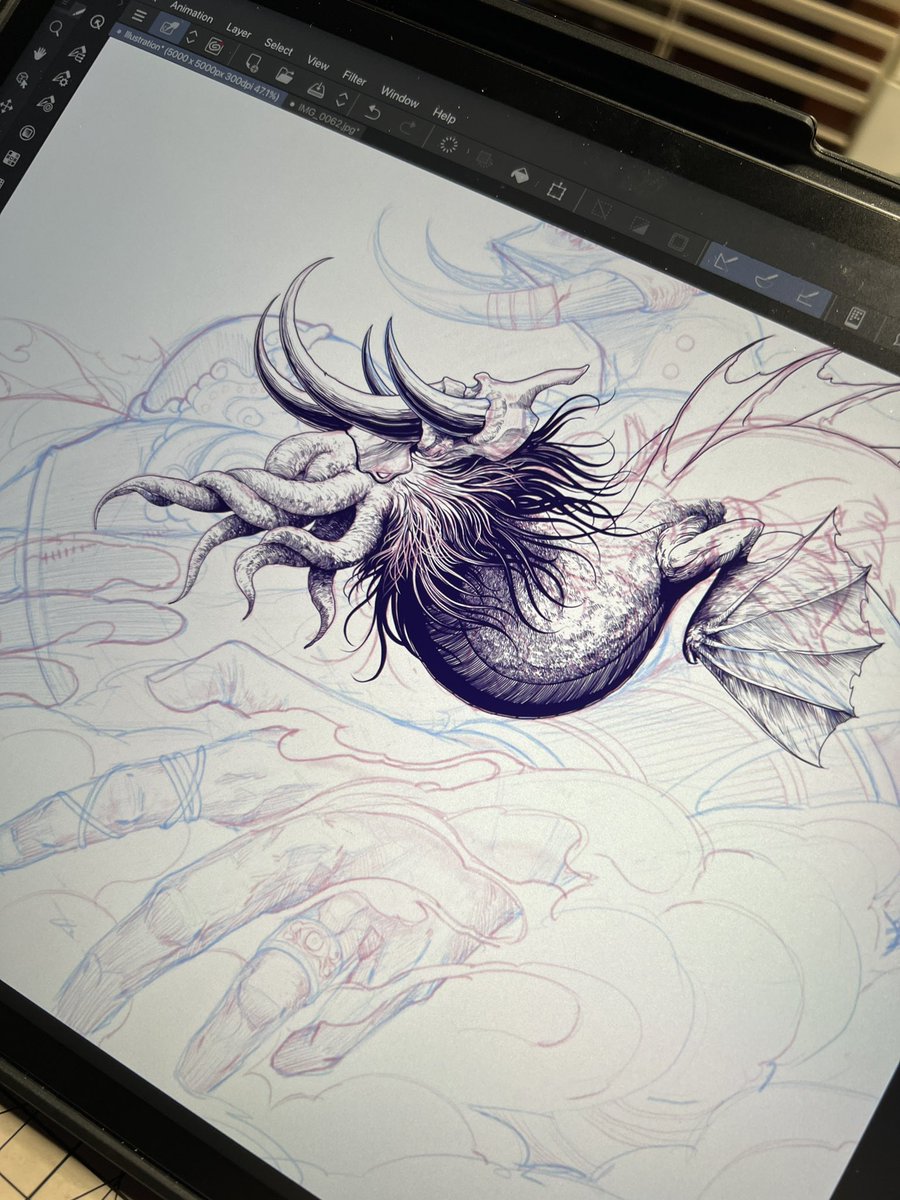
Task: Open the View menu
Action: click(318, 63)
